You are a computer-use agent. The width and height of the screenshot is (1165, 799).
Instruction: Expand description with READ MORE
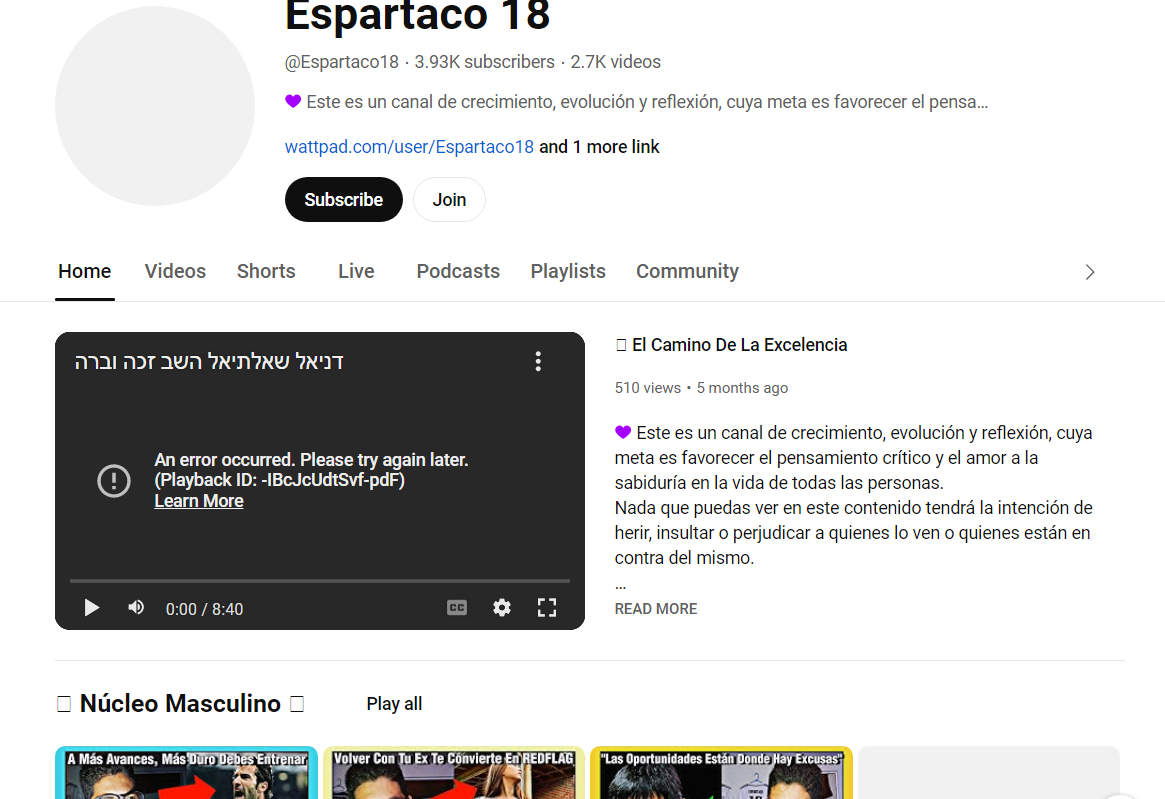[655, 609]
